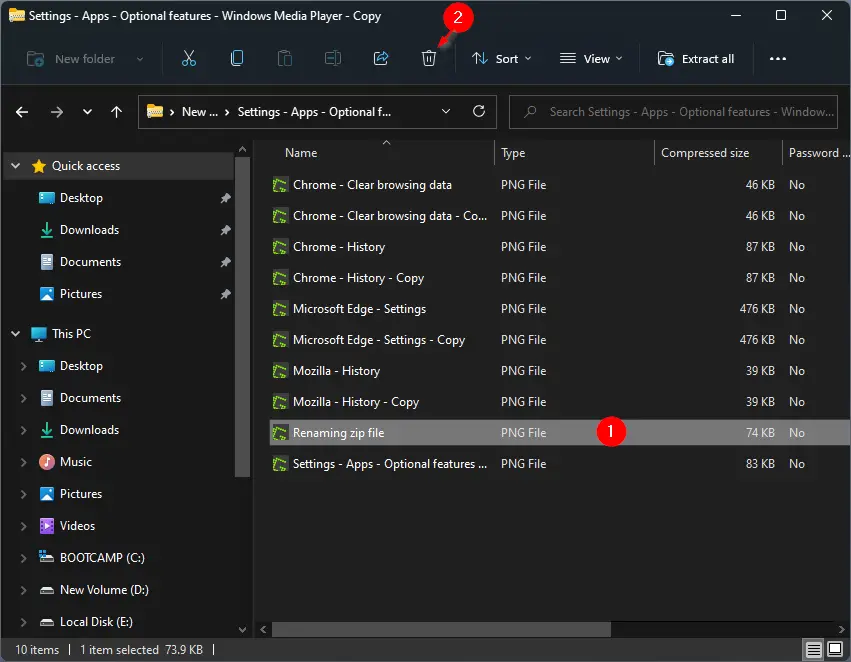Click the Quick access star icon
The width and height of the screenshot is (851, 662).
[x=39, y=166]
